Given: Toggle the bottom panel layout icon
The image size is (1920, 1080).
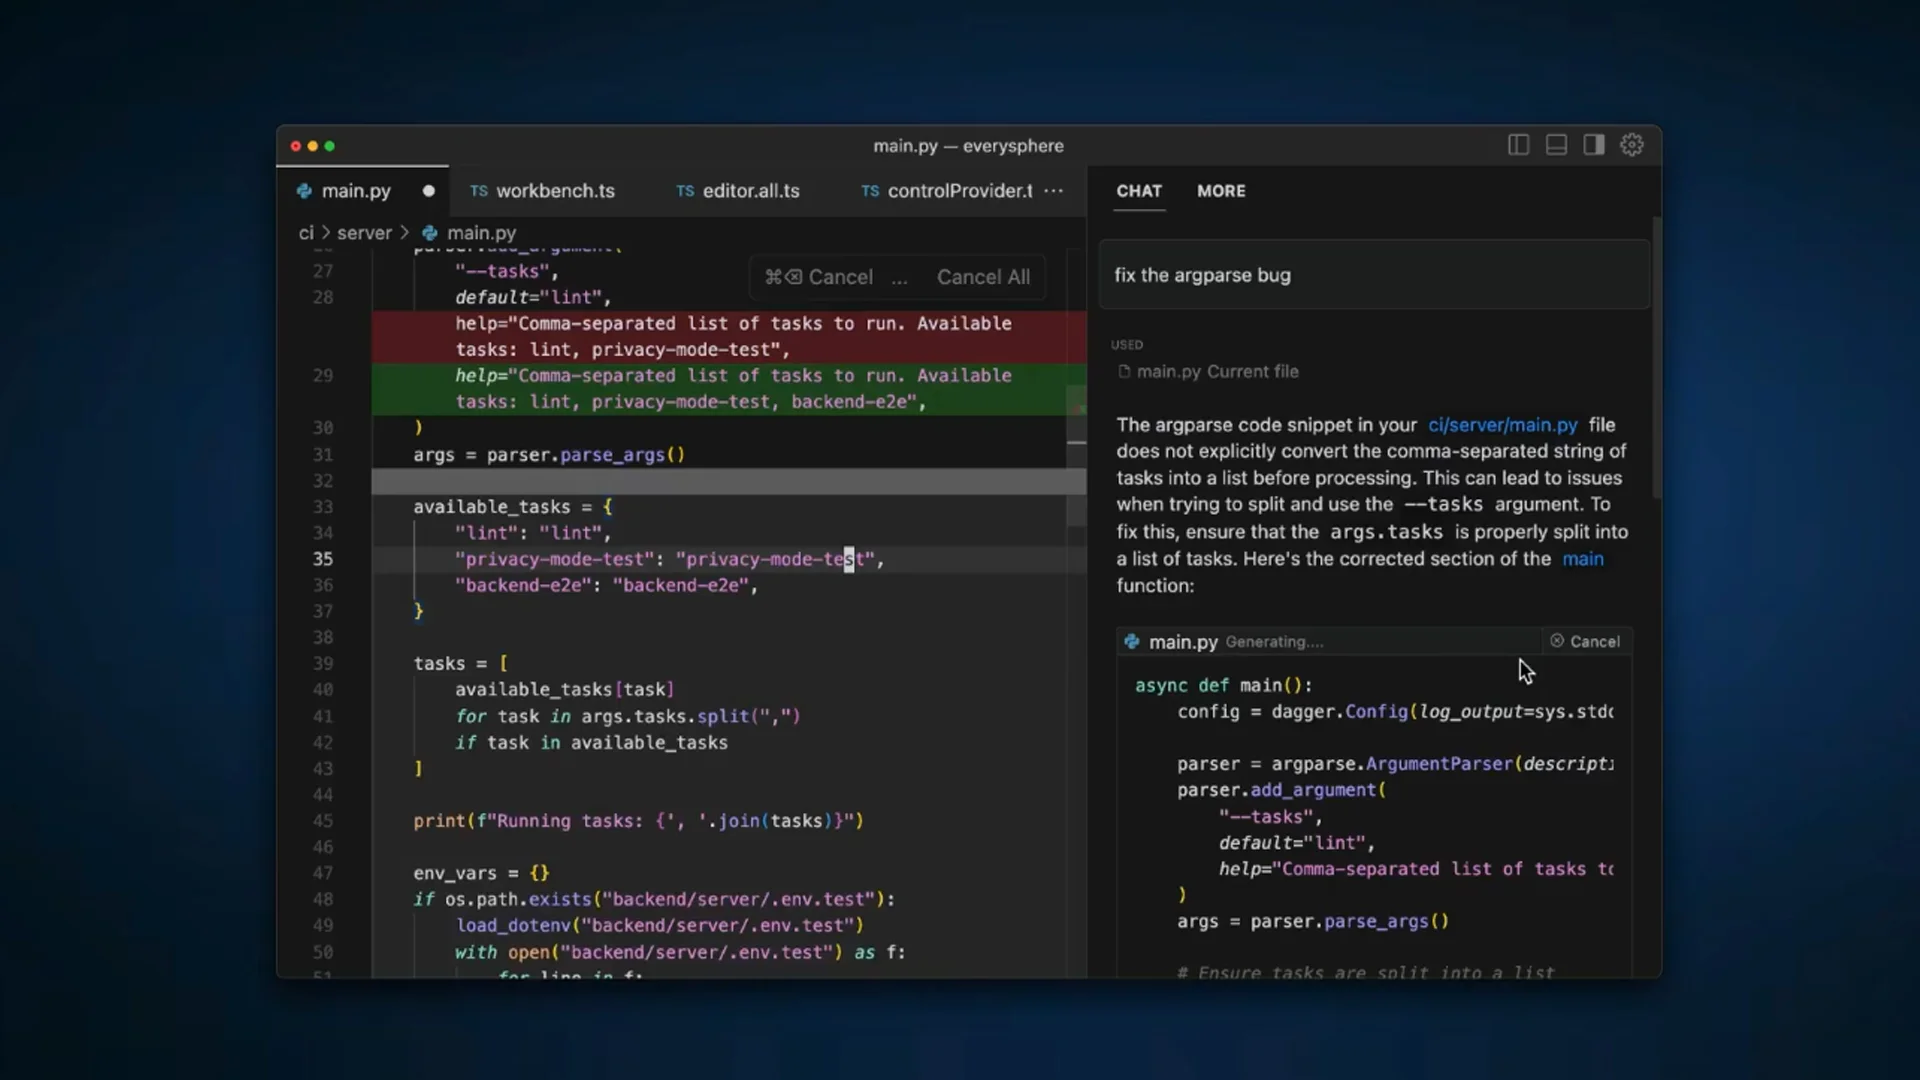Looking at the screenshot, I should point(1556,145).
